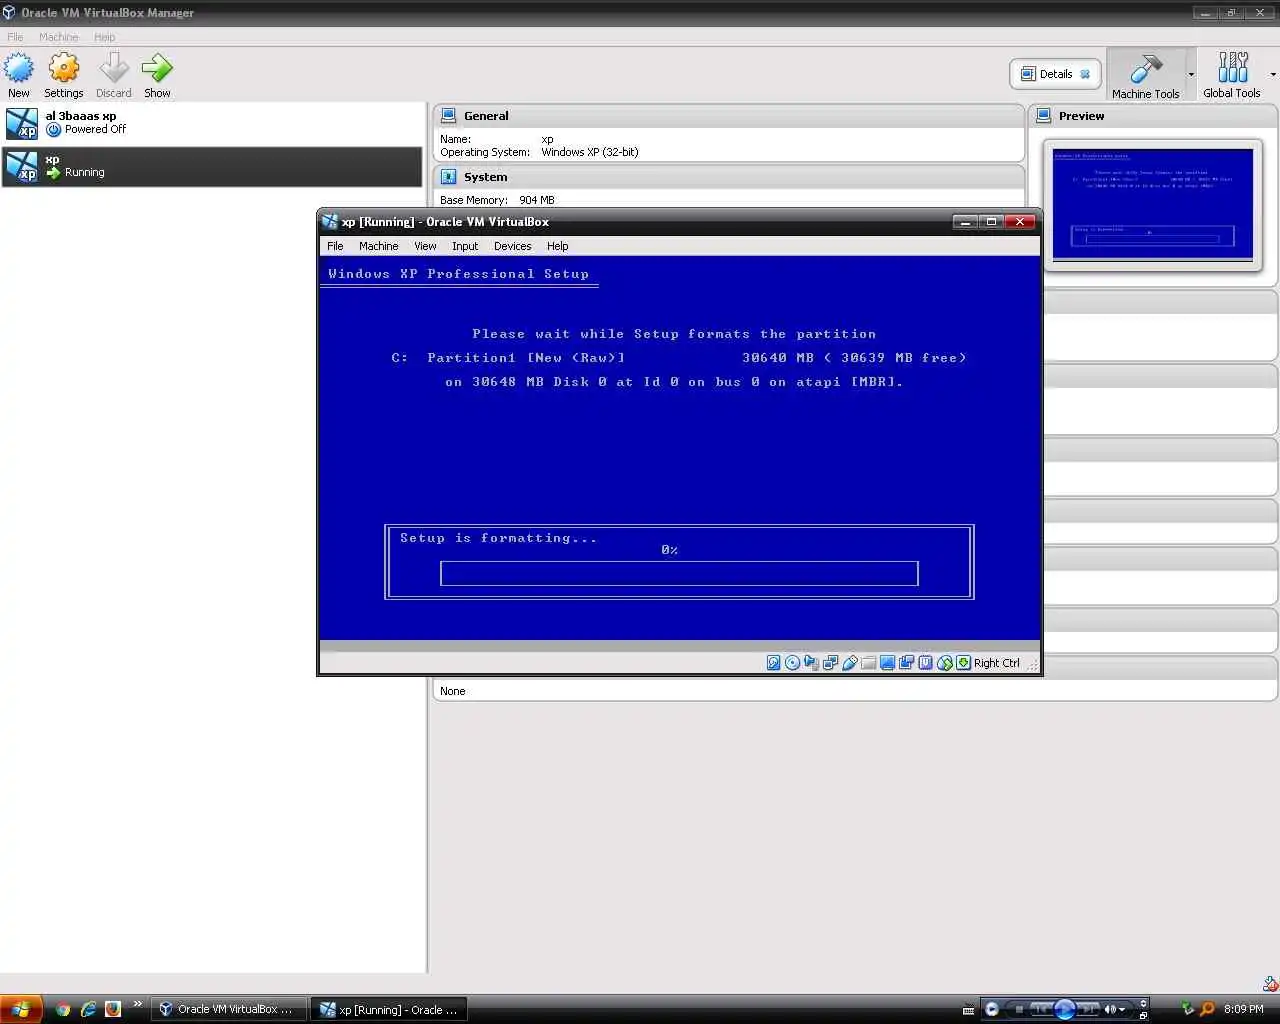Viewport: 1280px width, 1024px height.
Task: Open the Input menu in the xp VM window
Action: click(x=465, y=246)
